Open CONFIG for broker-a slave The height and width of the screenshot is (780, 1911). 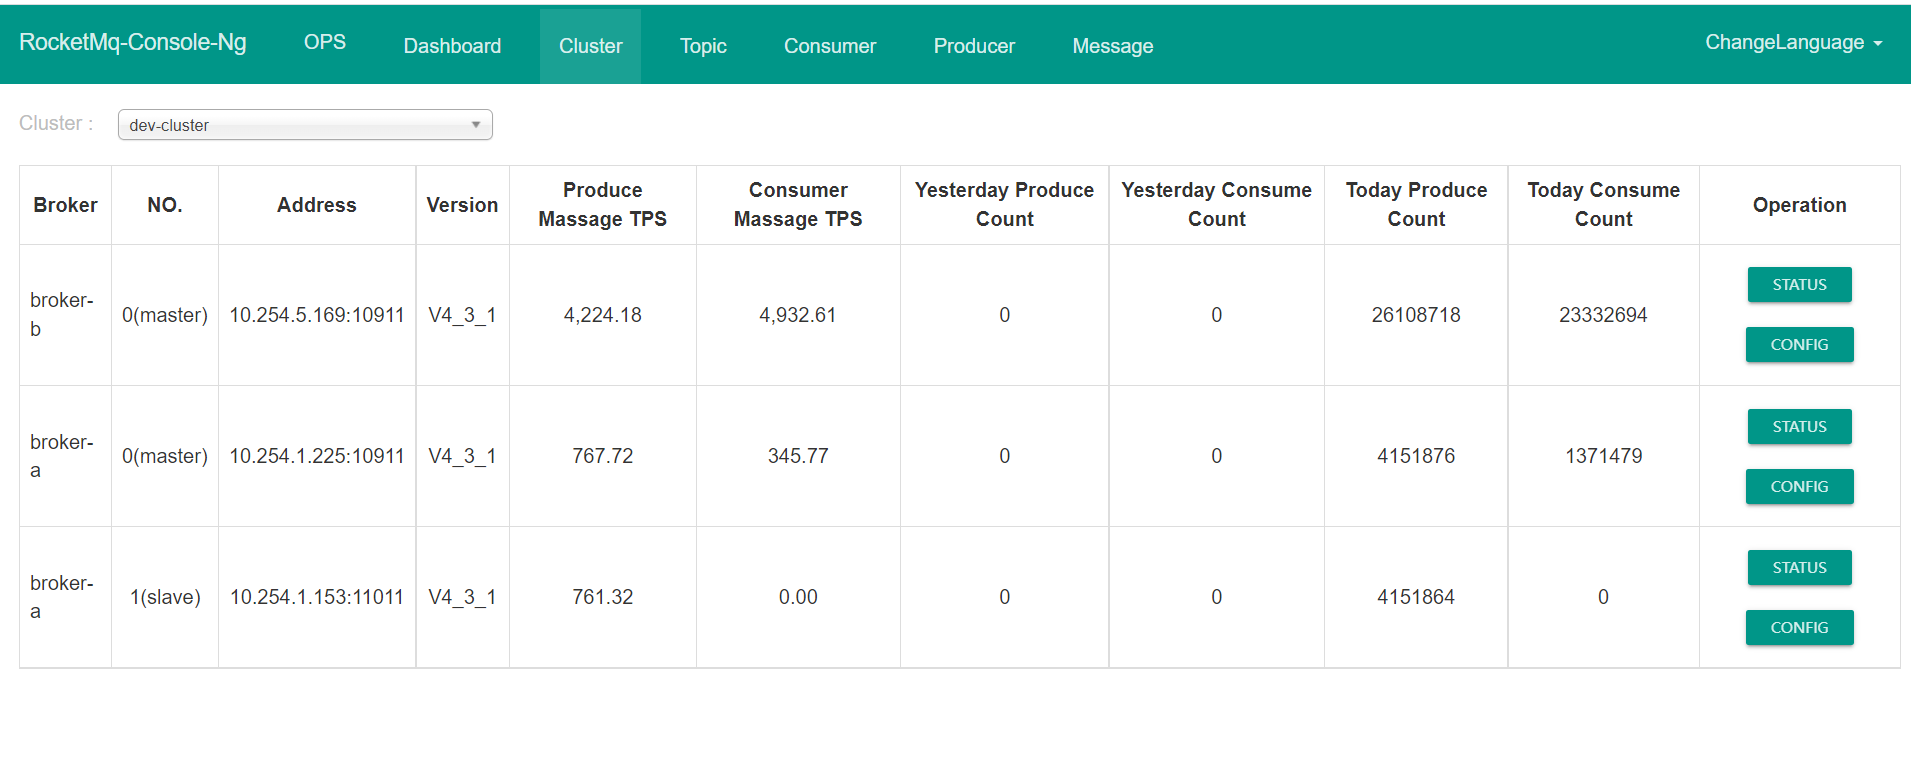pyautogui.click(x=1799, y=628)
